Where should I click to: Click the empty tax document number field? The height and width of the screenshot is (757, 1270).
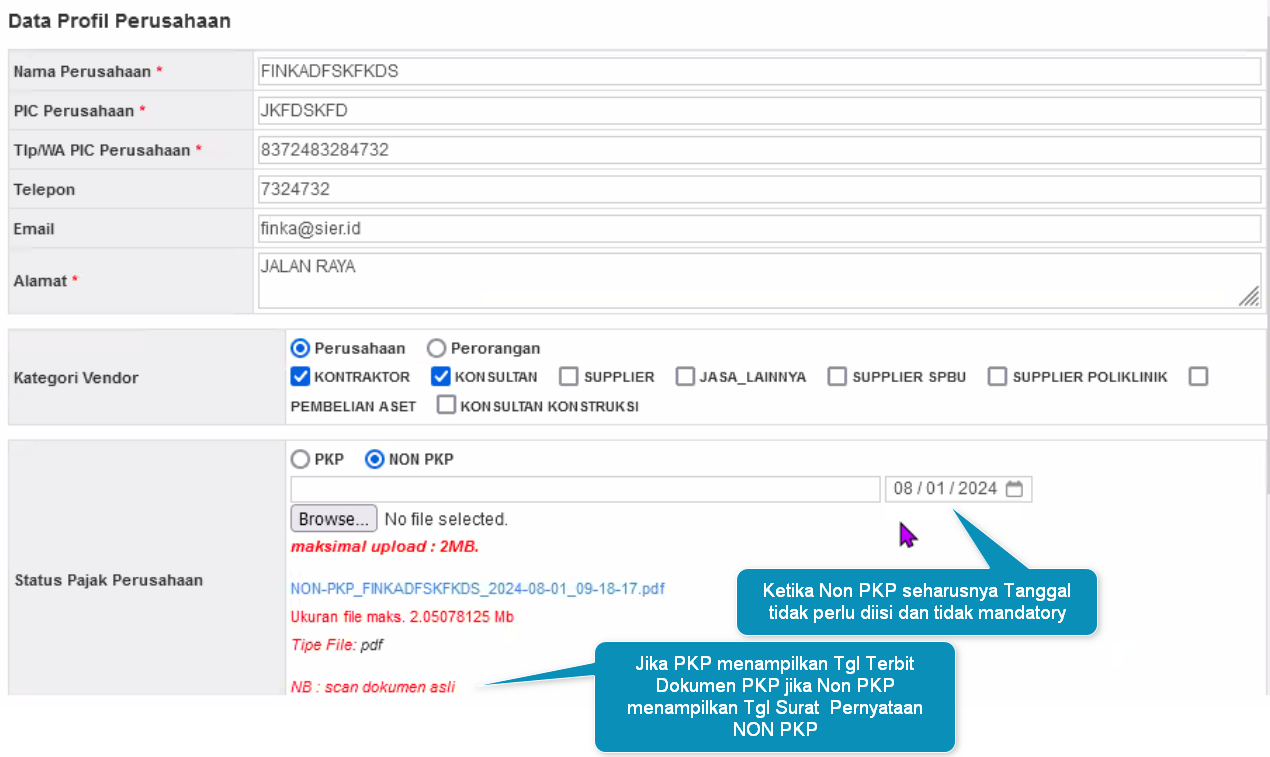(x=585, y=489)
